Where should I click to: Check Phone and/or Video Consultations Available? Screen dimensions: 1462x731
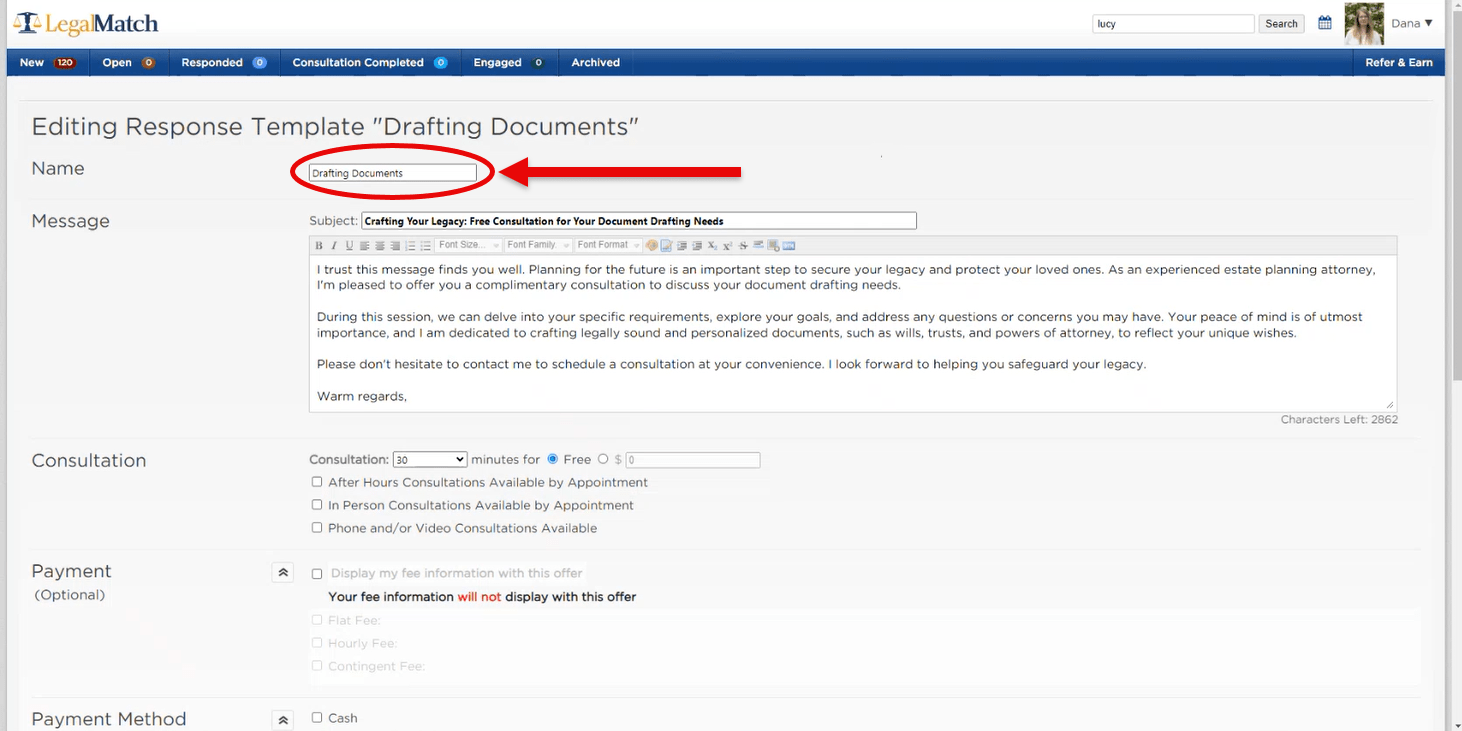click(x=317, y=528)
